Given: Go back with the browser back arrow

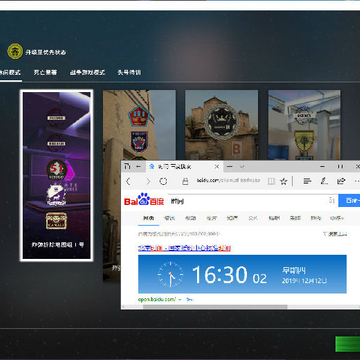Looking at the screenshot, I should pos(128,181).
